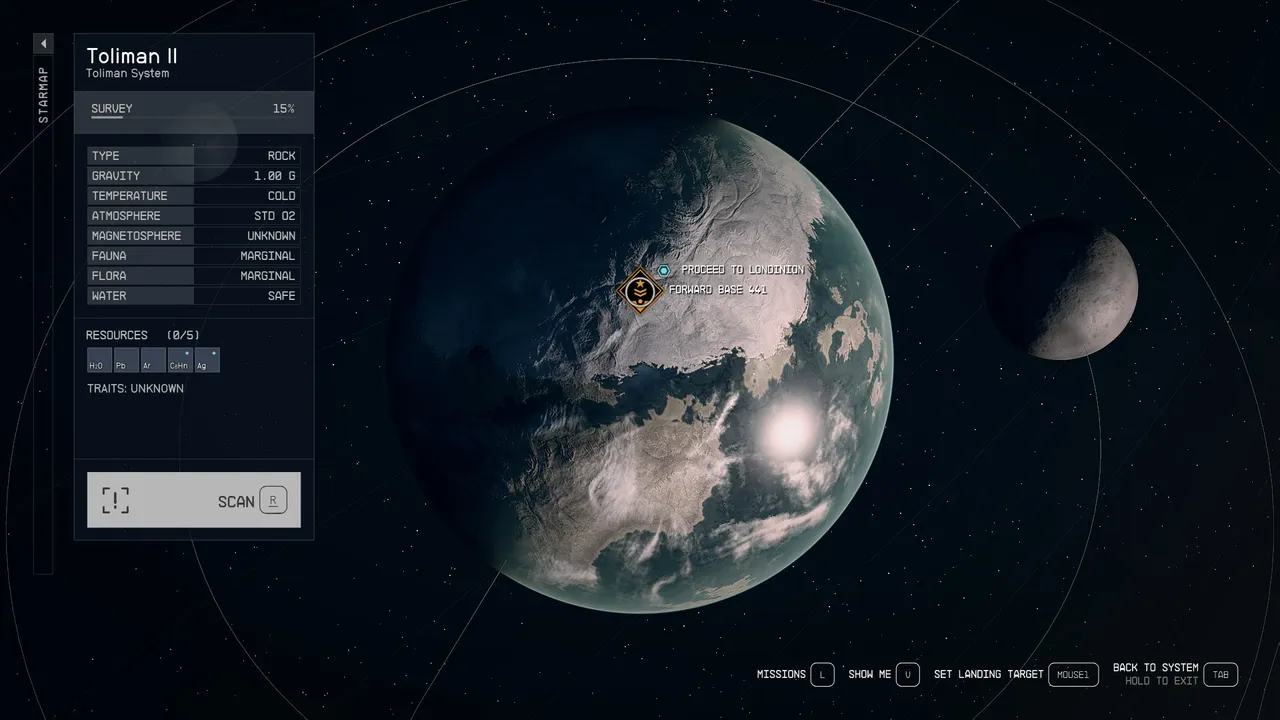Click the FLORA MARGINAL row
Viewport: 1280px width, 720px height.
pyautogui.click(x=193, y=276)
